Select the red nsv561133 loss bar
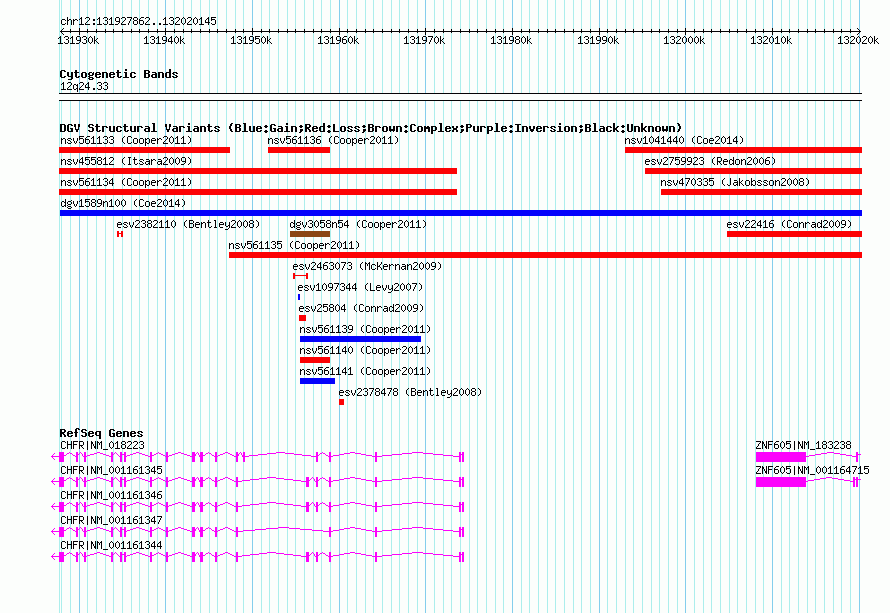 tap(145, 150)
